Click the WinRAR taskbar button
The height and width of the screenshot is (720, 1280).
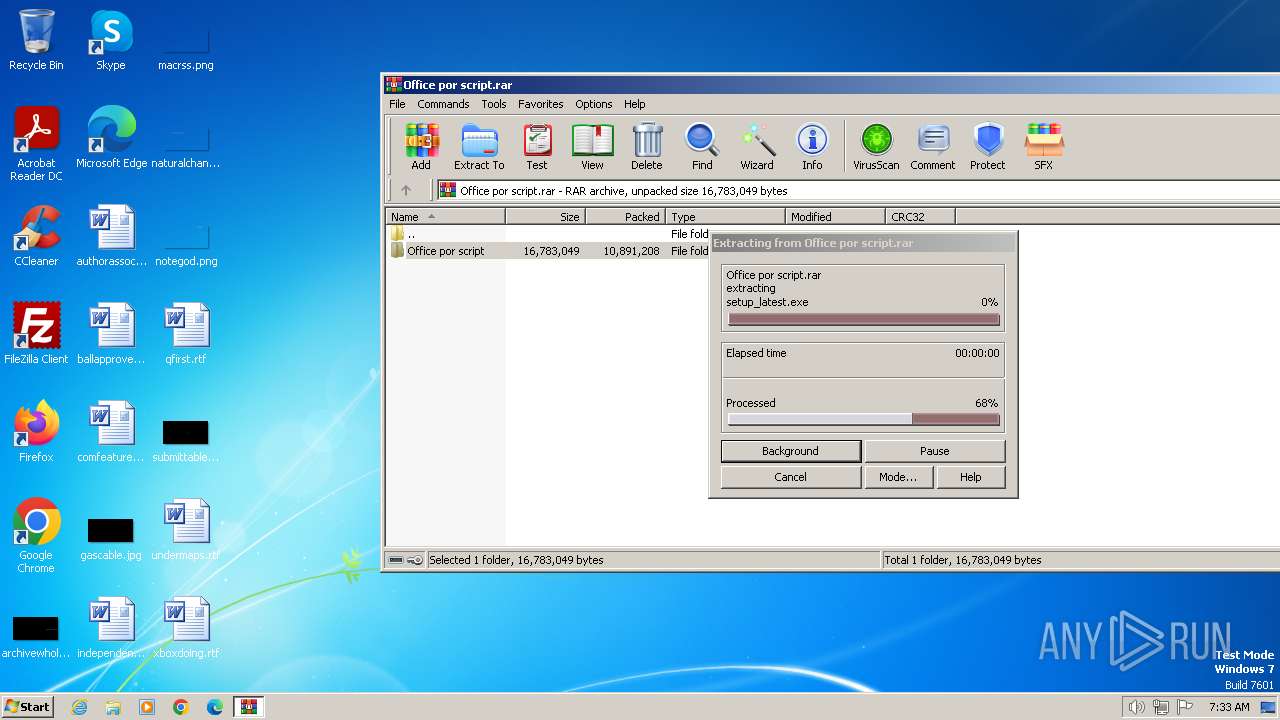tap(248, 707)
